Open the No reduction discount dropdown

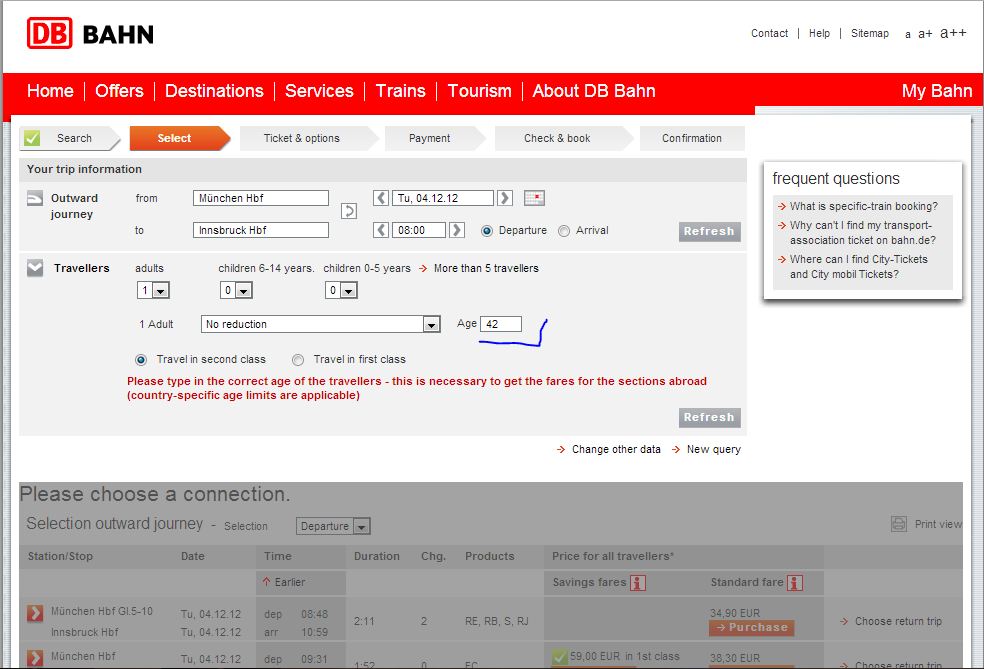click(320, 324)
